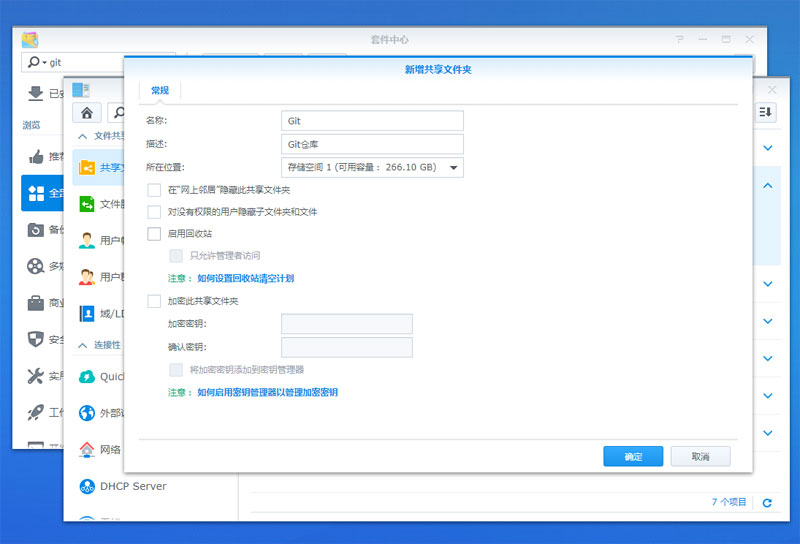Screen dimensions: 800x544
Task: Collapse the 文件共享 section header
Action: coord(80,136)
